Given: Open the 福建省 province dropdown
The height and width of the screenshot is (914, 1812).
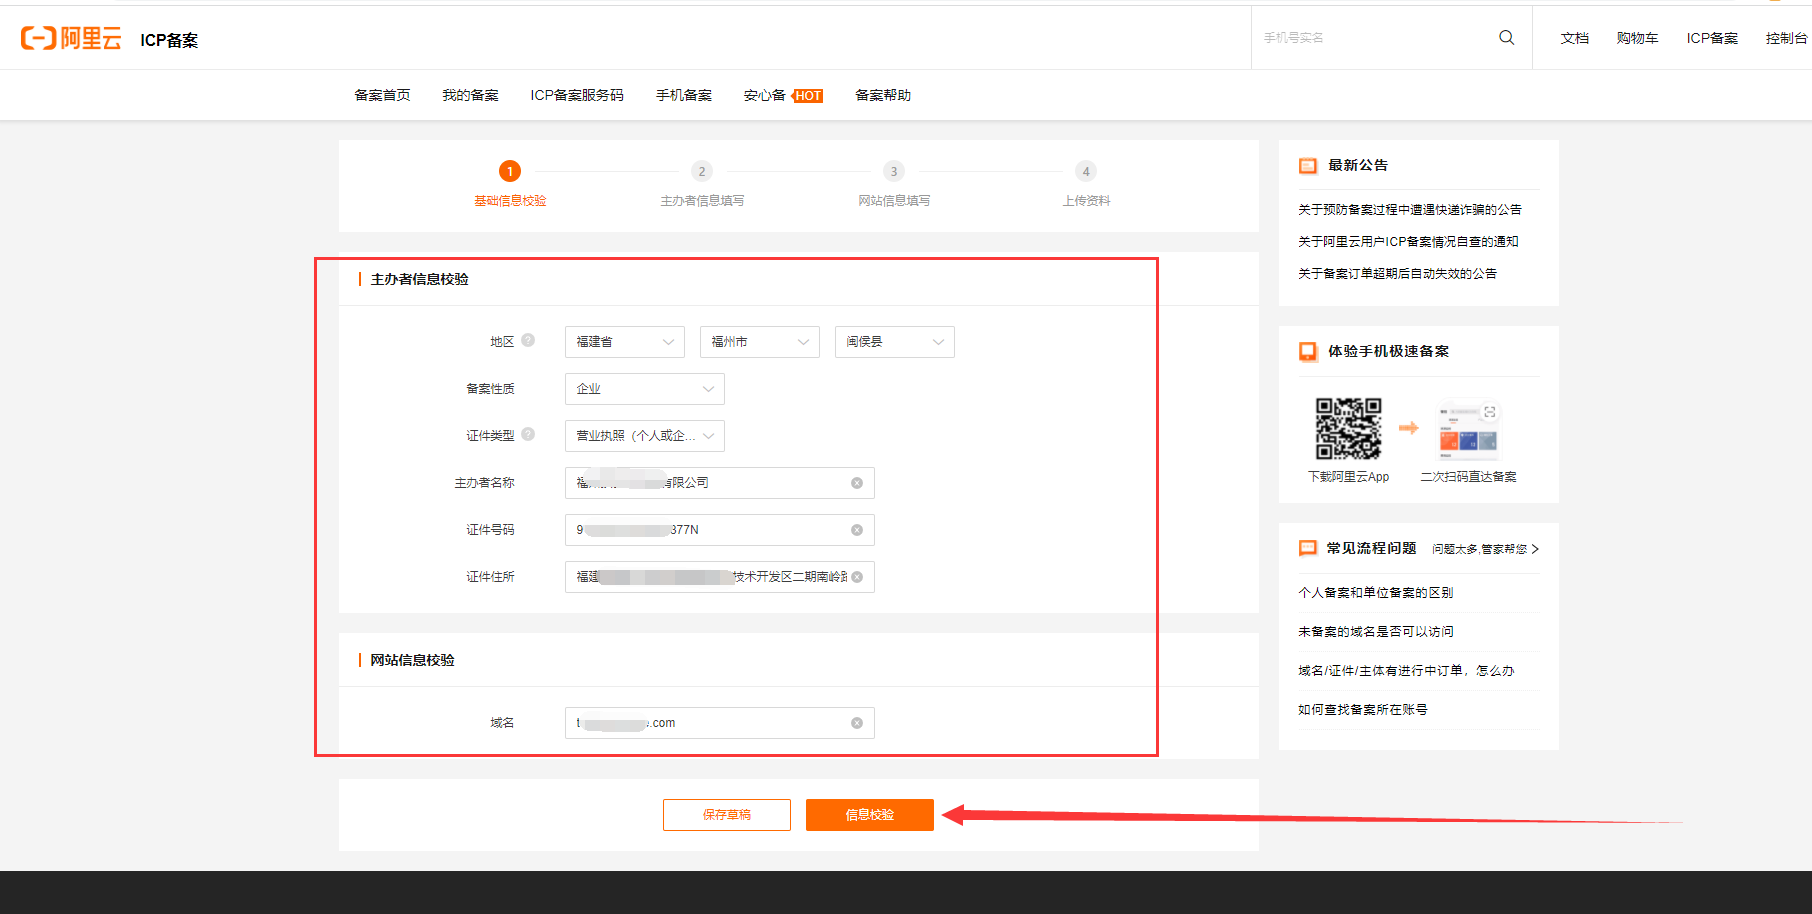Looking at the screenshot, I should pos(624,342).
